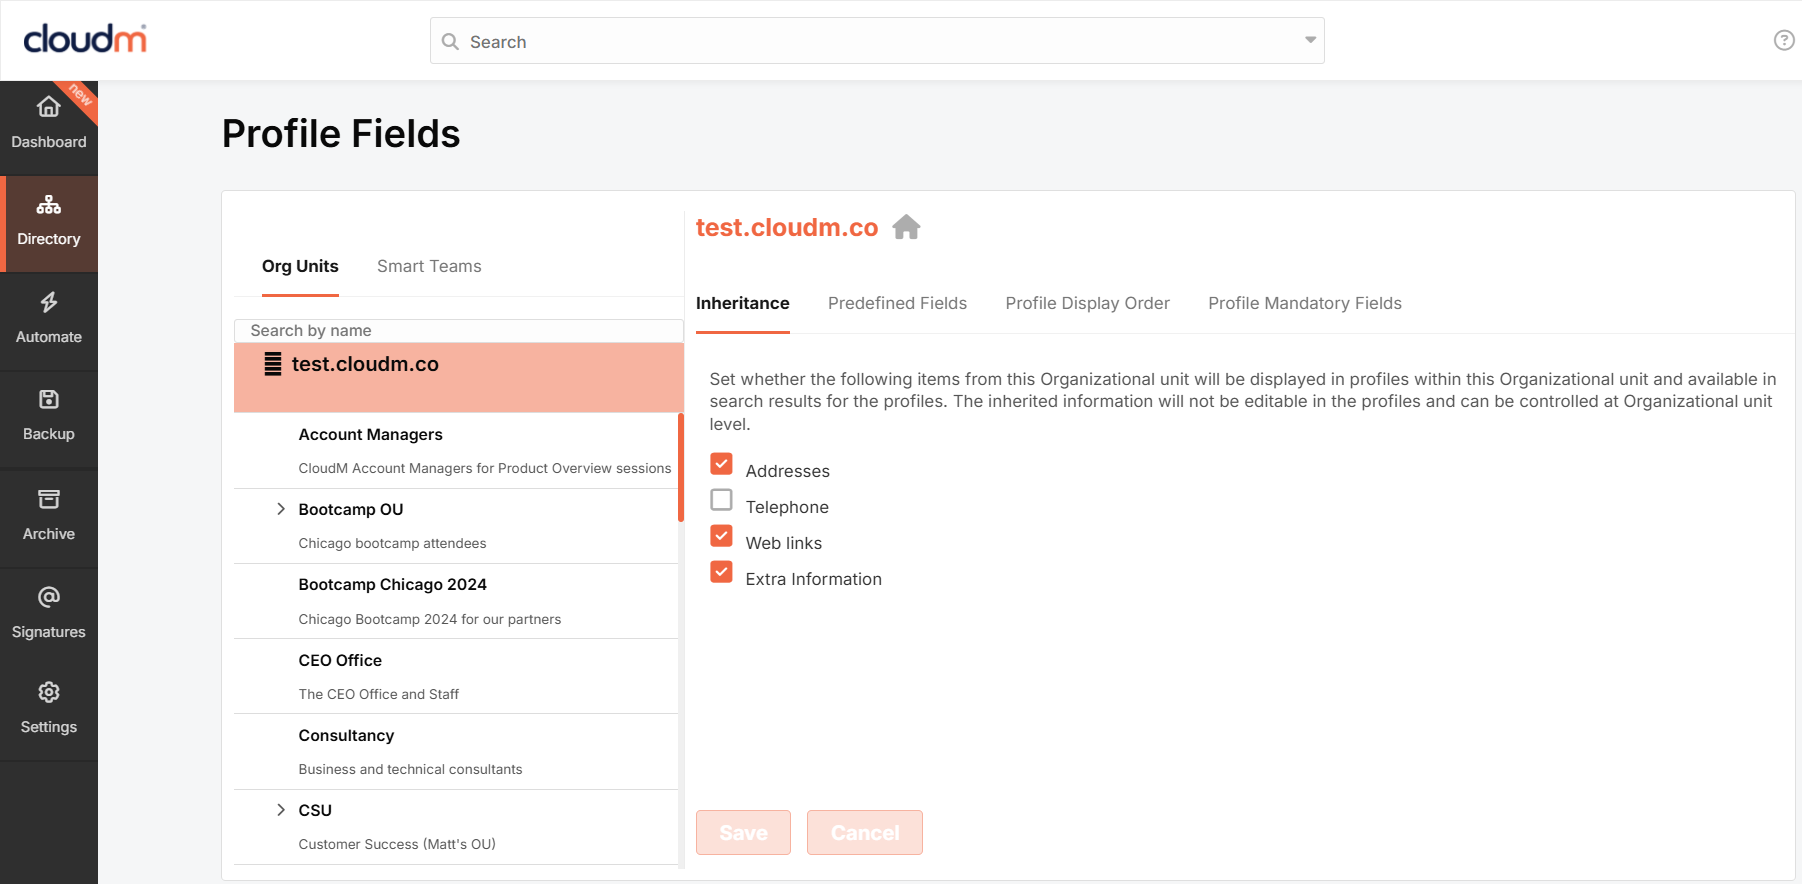Click the test.cloudm.co heading link
Screen dimensions: 1802x884
tap(786, 227)
